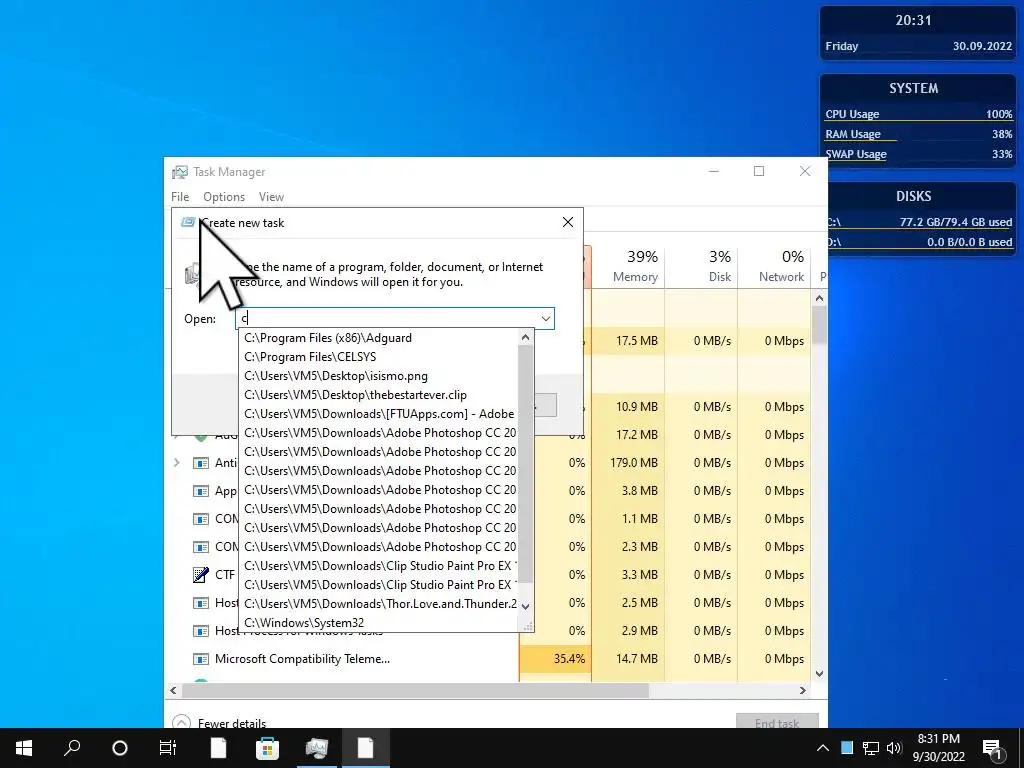Click the End task button

pos(777,723)
